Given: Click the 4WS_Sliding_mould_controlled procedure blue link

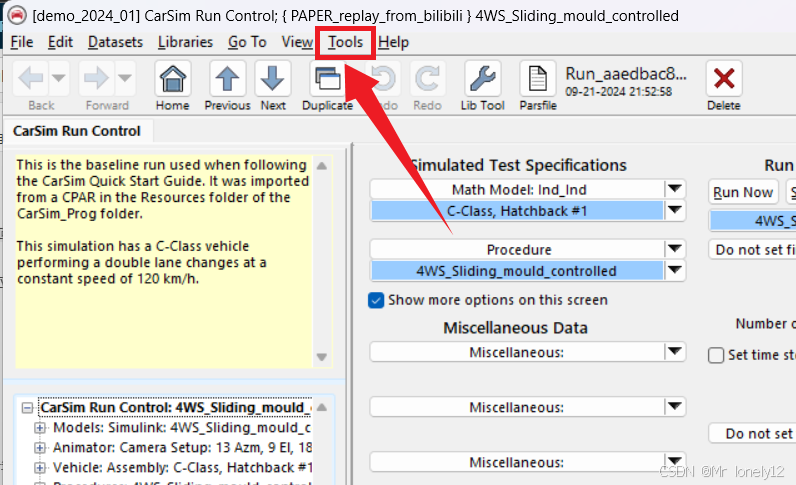Looking at the screenshot, I should pyautogui.click(x=517, y=271).
